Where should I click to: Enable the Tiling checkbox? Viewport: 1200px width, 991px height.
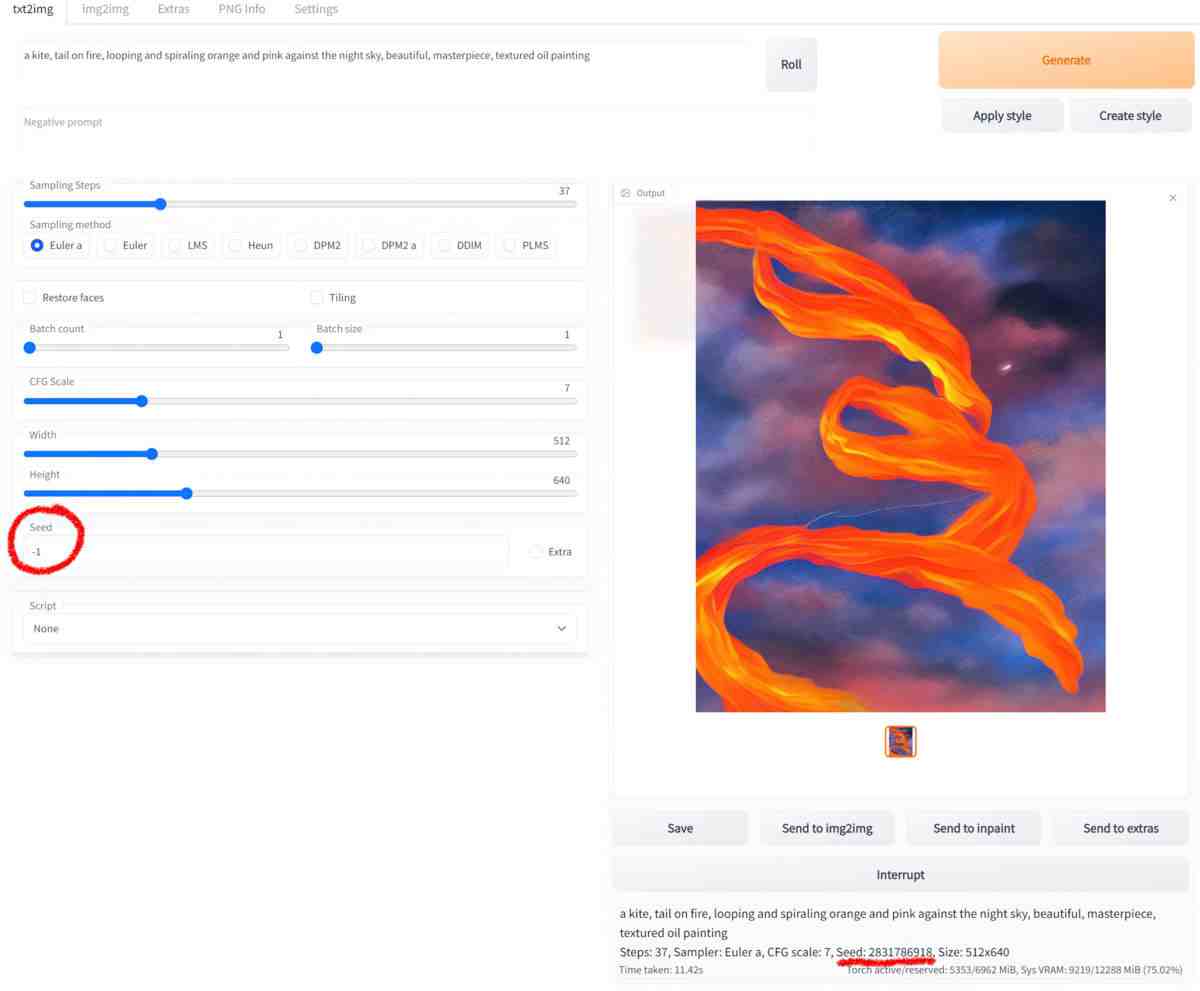click(316, 297)
